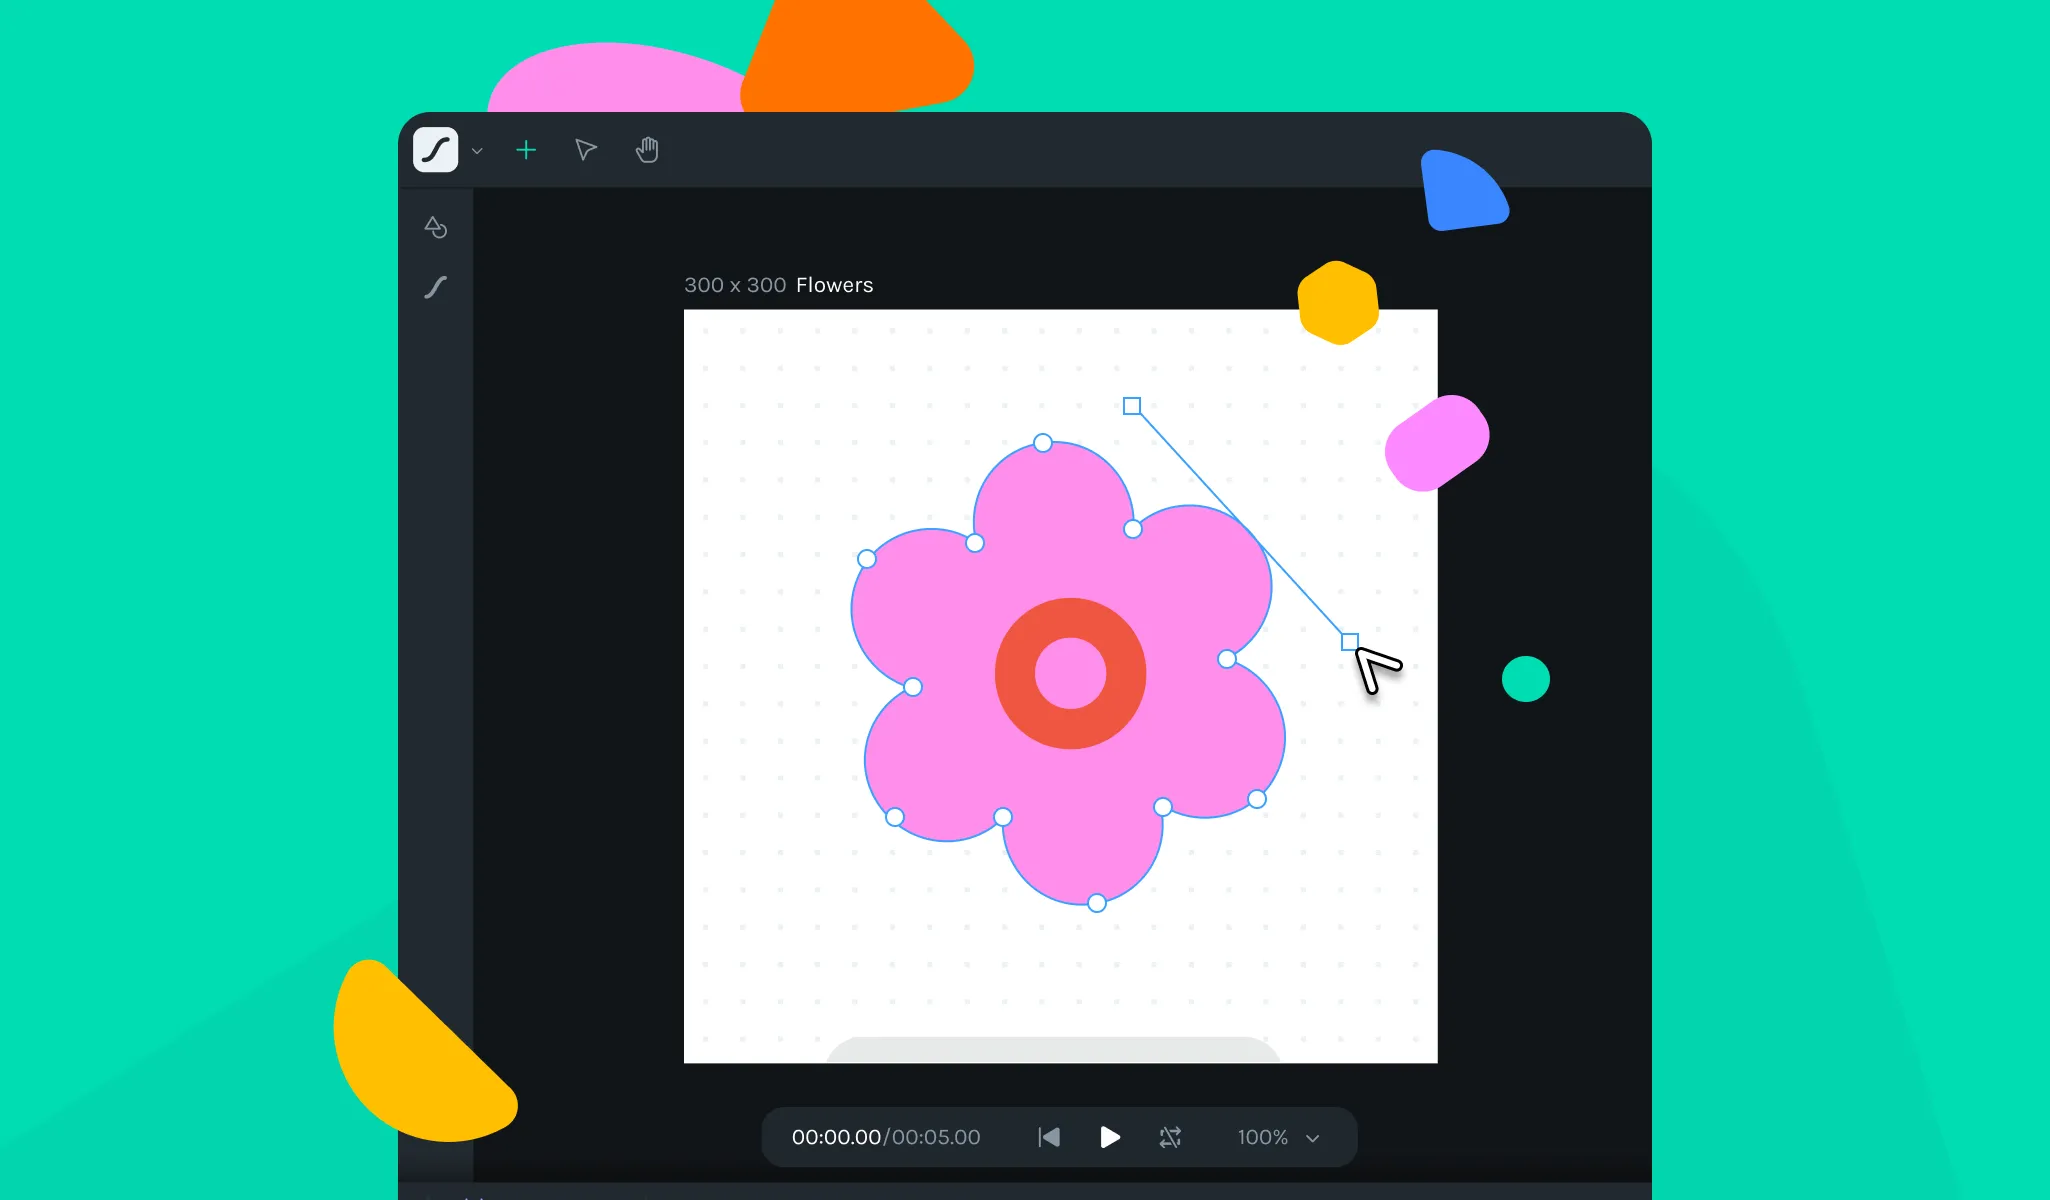Click the current time 00:00.00
This screenshot has width=2050, height=1200.
click(835, 1137)
